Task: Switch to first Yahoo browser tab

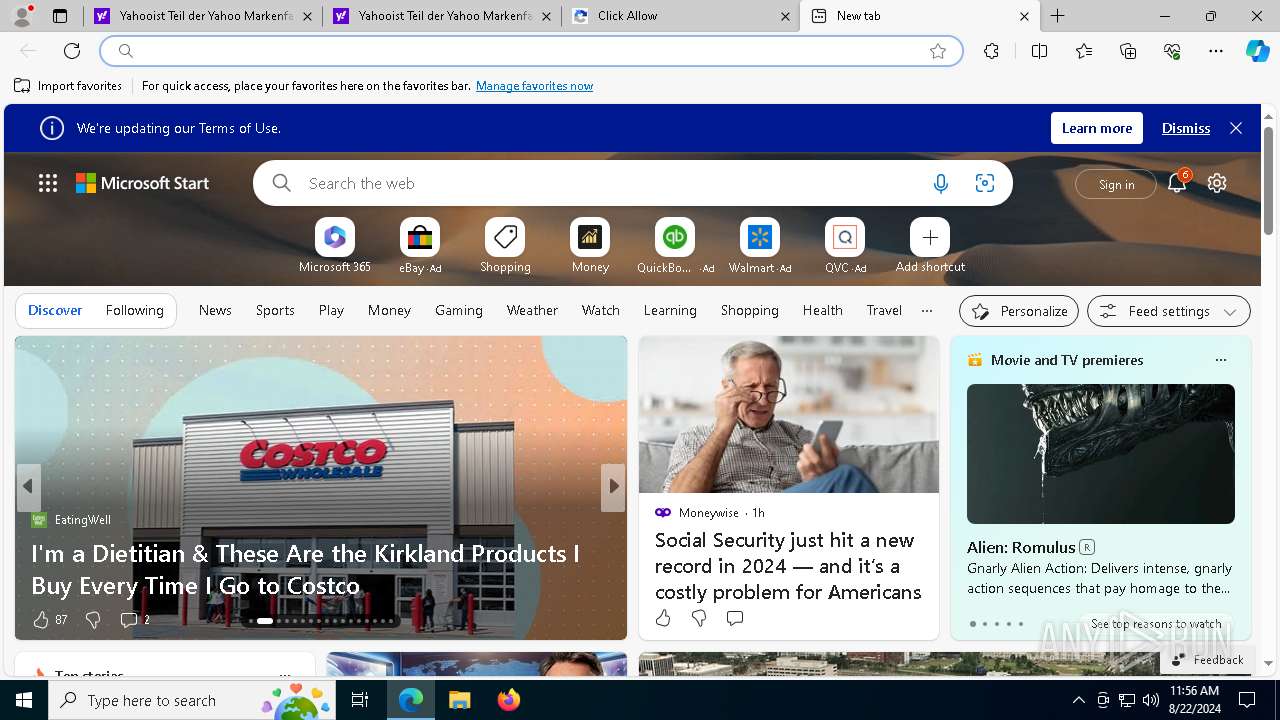Action: tap(202, 16)
